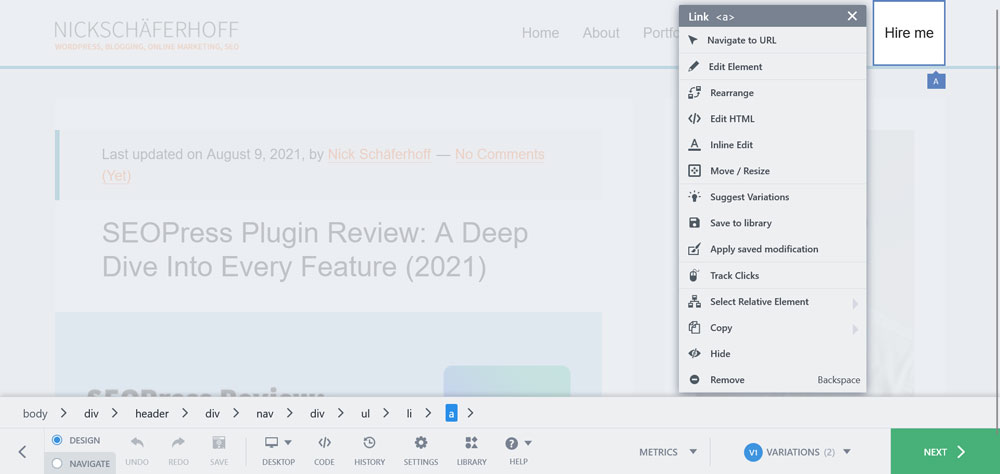This screenshot has height=474, width=1000.
Task: Expand the Select Relative Element submenu arrow
Action: click(855, 304)
